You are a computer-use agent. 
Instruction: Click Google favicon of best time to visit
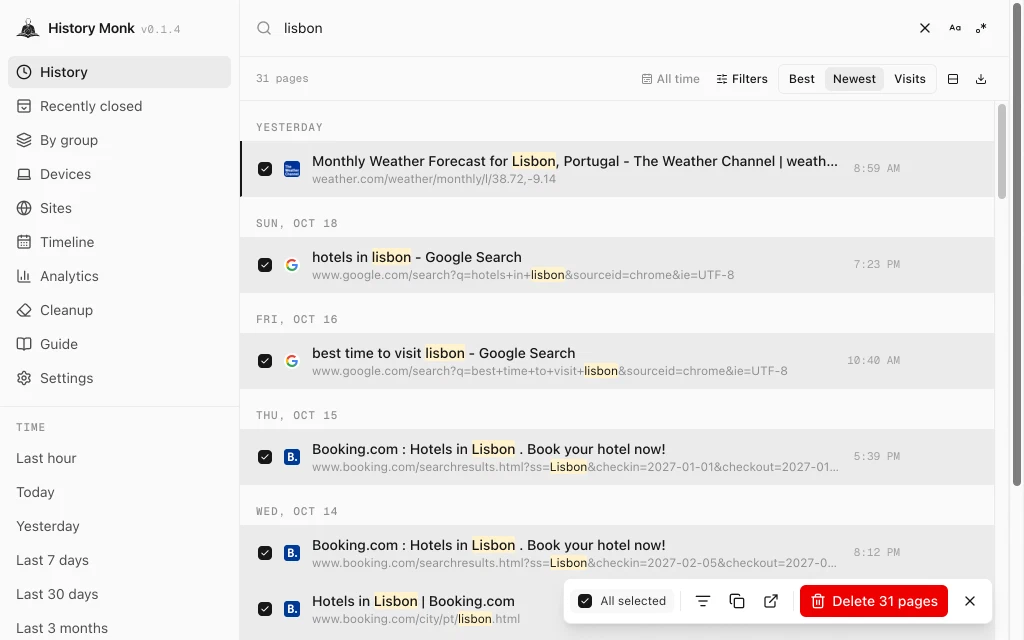pos(292,360)
